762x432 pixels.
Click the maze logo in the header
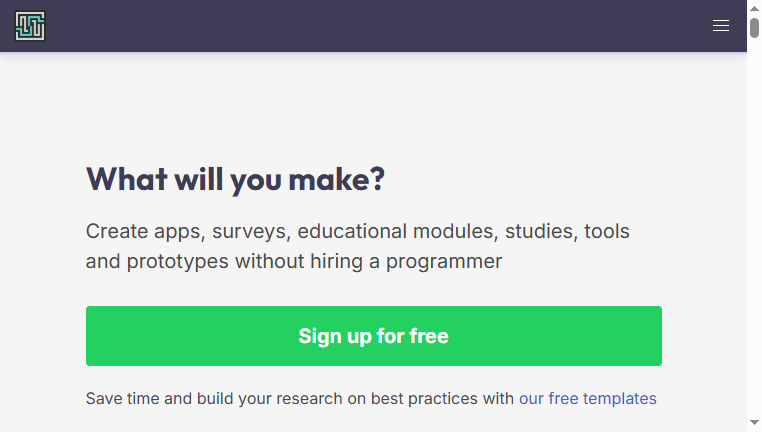click(30, 26)
